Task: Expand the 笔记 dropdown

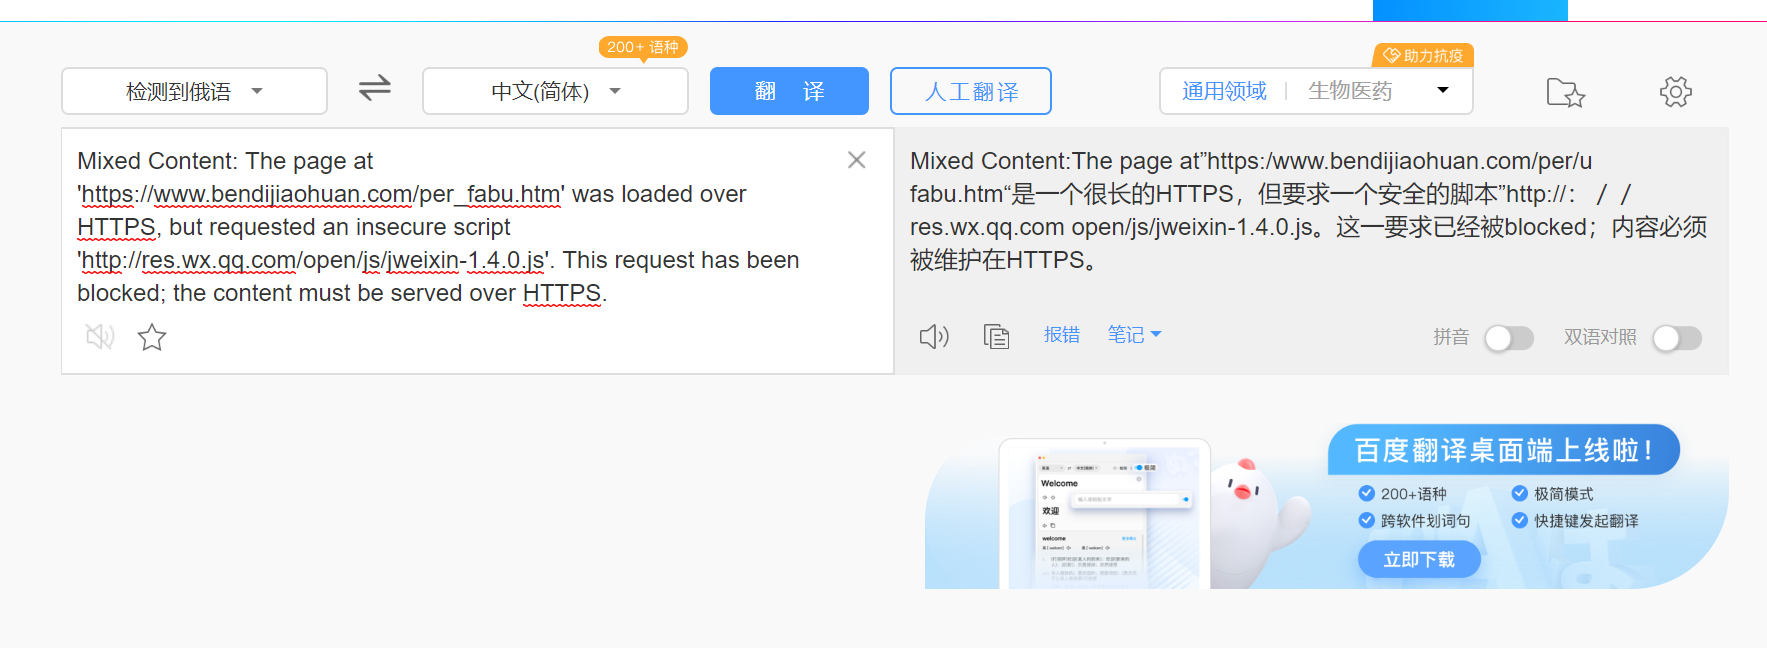Action: [1134, 335]
